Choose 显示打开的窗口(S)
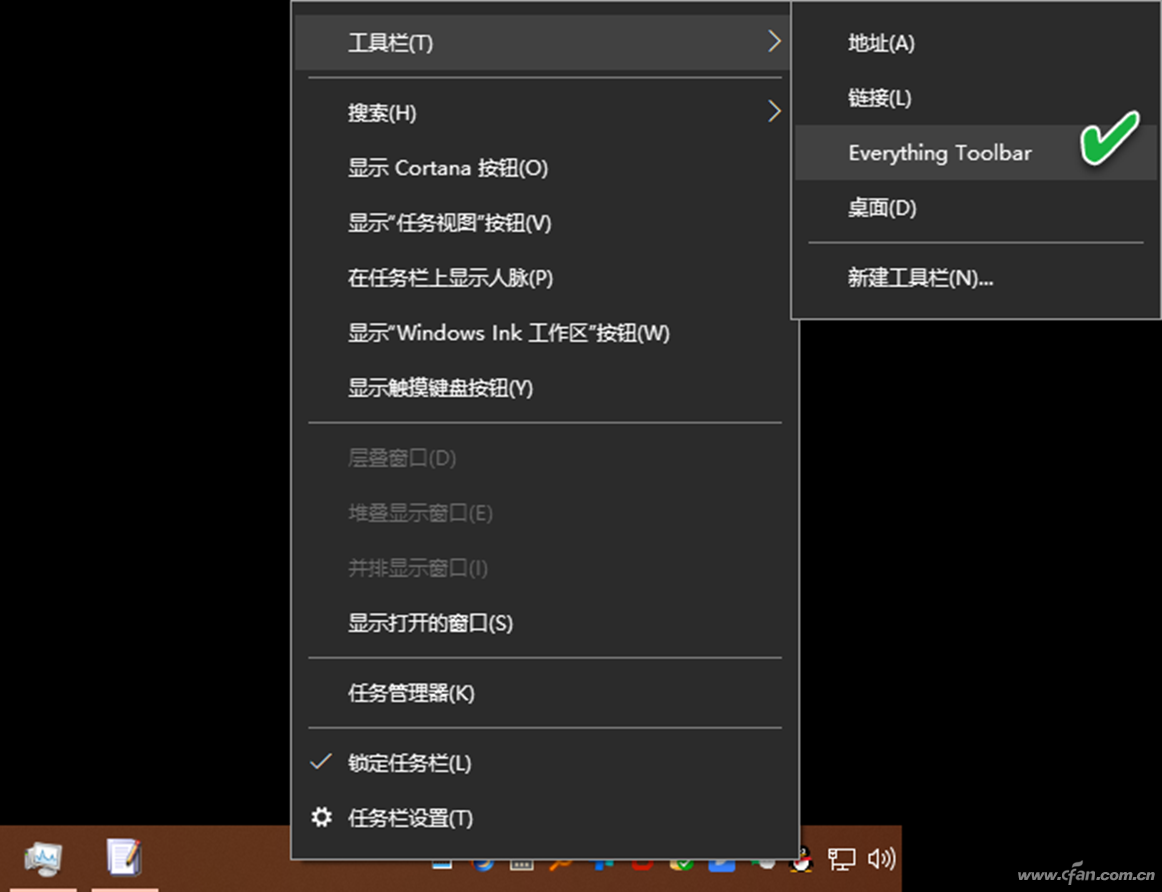 coord(543,623)
